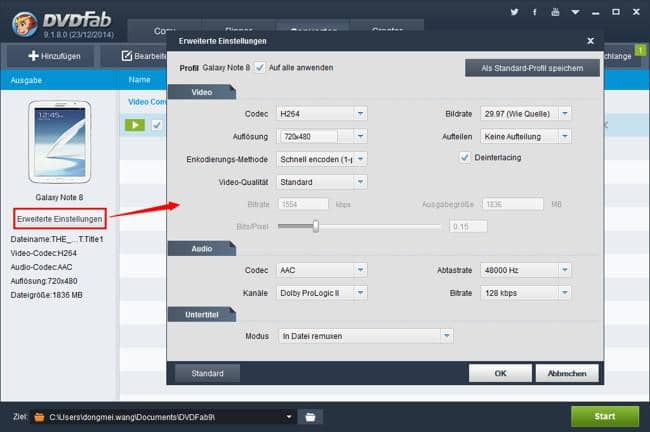This screenshot has height=432, width=650.
Task: Toggle the Deinterlacing checkbox
Action: click(465, 158)
